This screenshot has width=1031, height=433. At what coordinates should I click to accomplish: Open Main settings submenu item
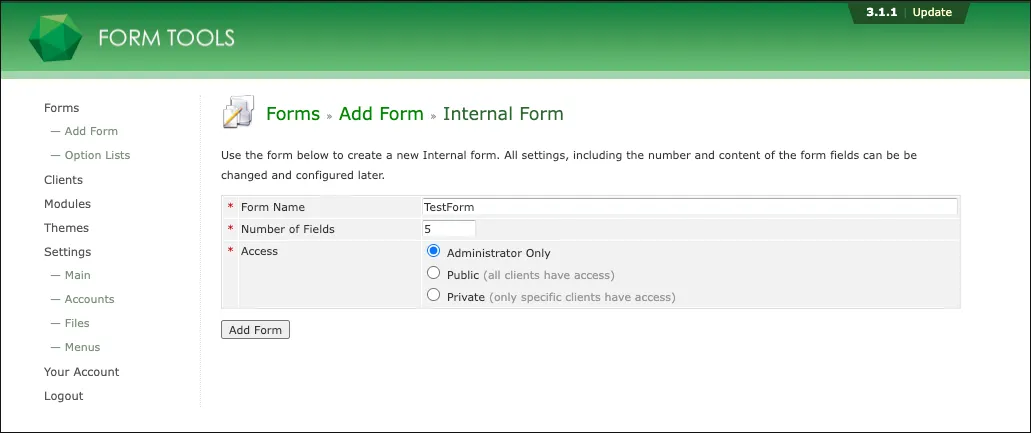click(77, 275)
